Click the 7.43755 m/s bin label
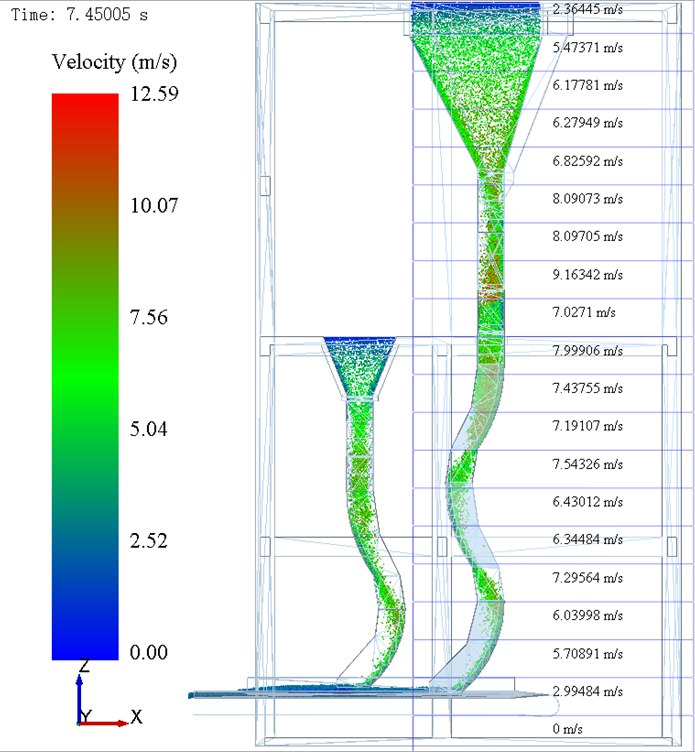The image size is (695, 752). pos(588,388)
